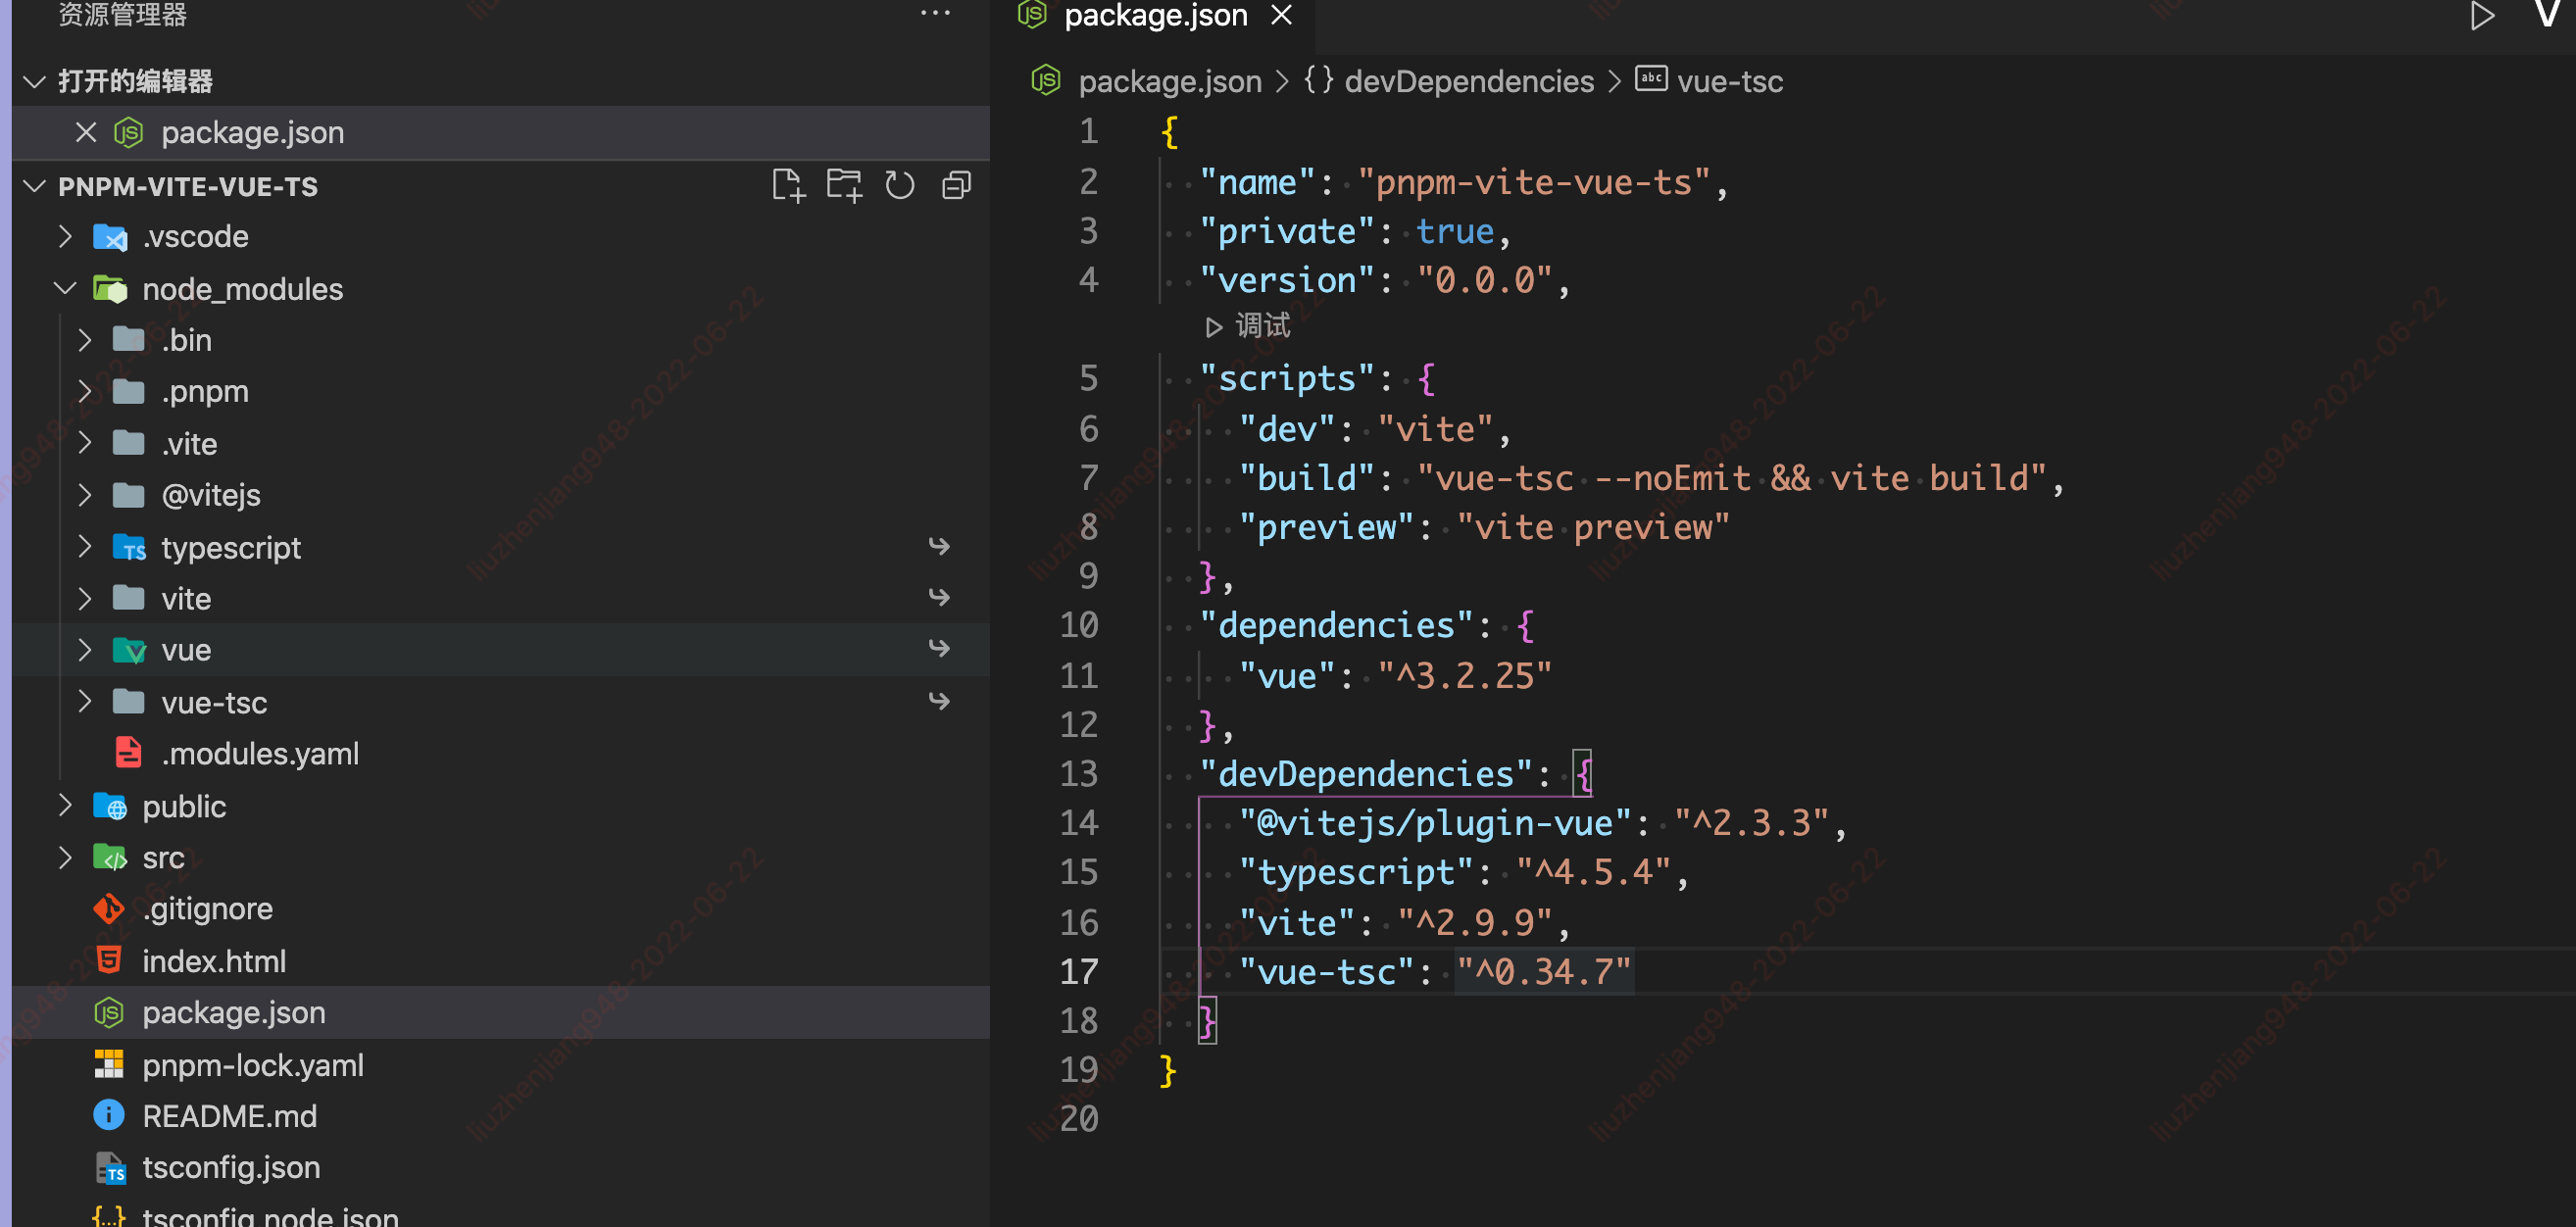Open tsconfig.json from the file tree
The height and width of the screenshot is (1227, 2576).
[x=501, y=1167]
